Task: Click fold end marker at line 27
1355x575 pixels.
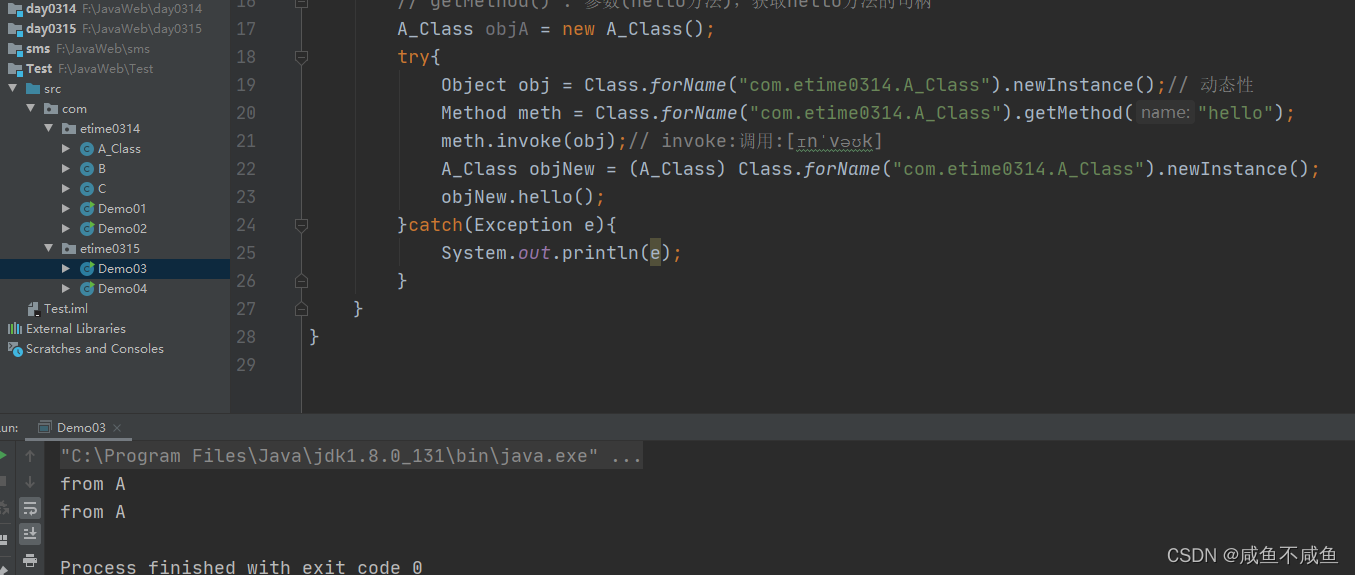Action: [301, 310]
